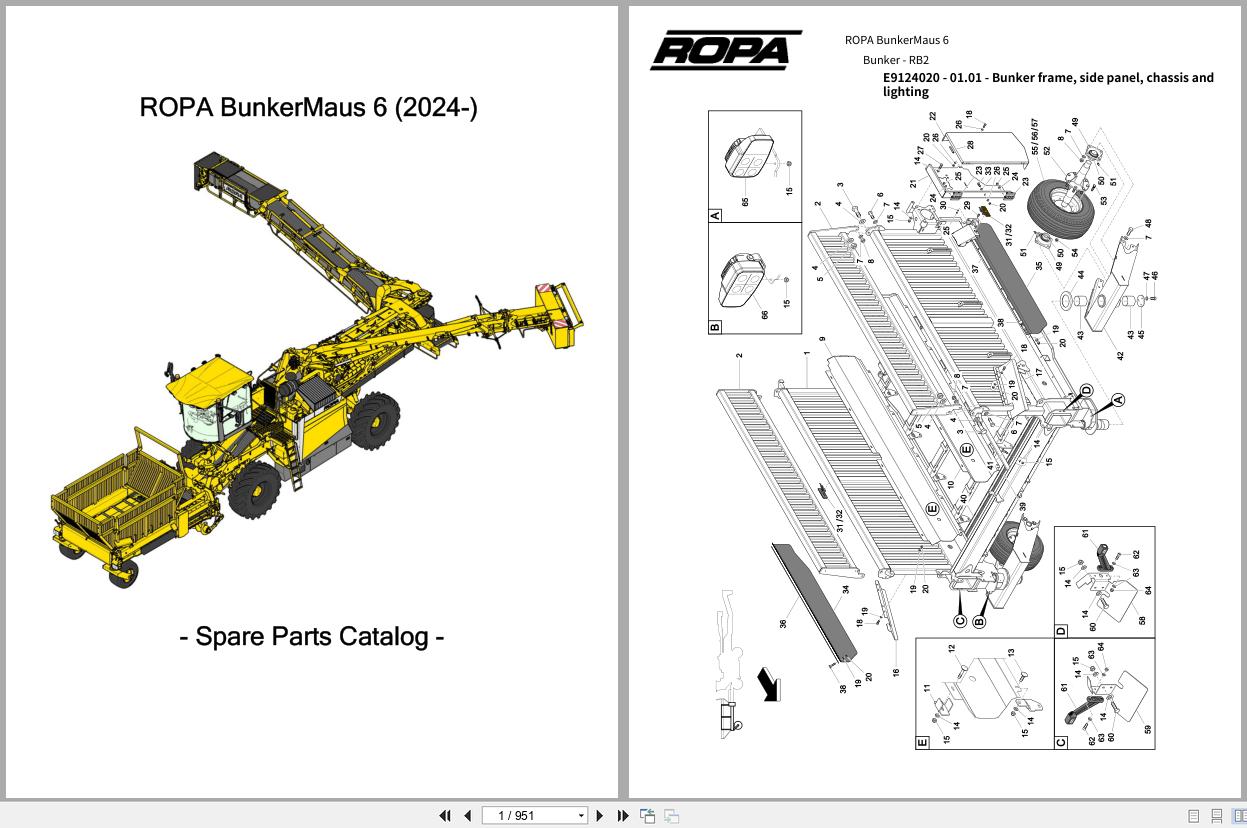
Task: Click the 'ROPA BunkerMaus 6' header line on the parts page
Action: 897,40
